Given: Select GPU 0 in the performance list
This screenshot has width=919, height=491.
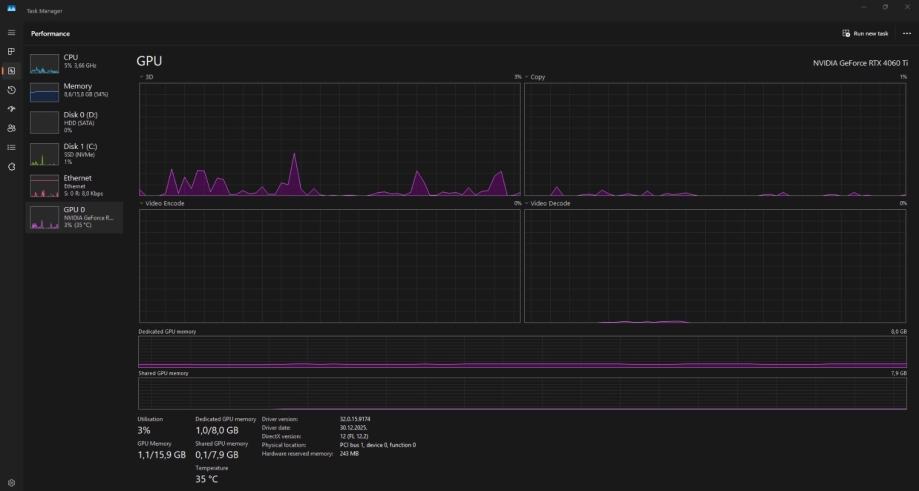Looking at the screenshot, I should (x=74, y=217).
